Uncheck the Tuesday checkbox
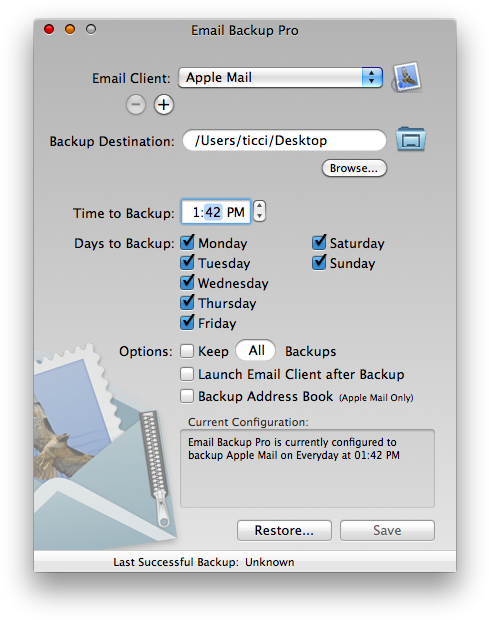 (187, 263)
